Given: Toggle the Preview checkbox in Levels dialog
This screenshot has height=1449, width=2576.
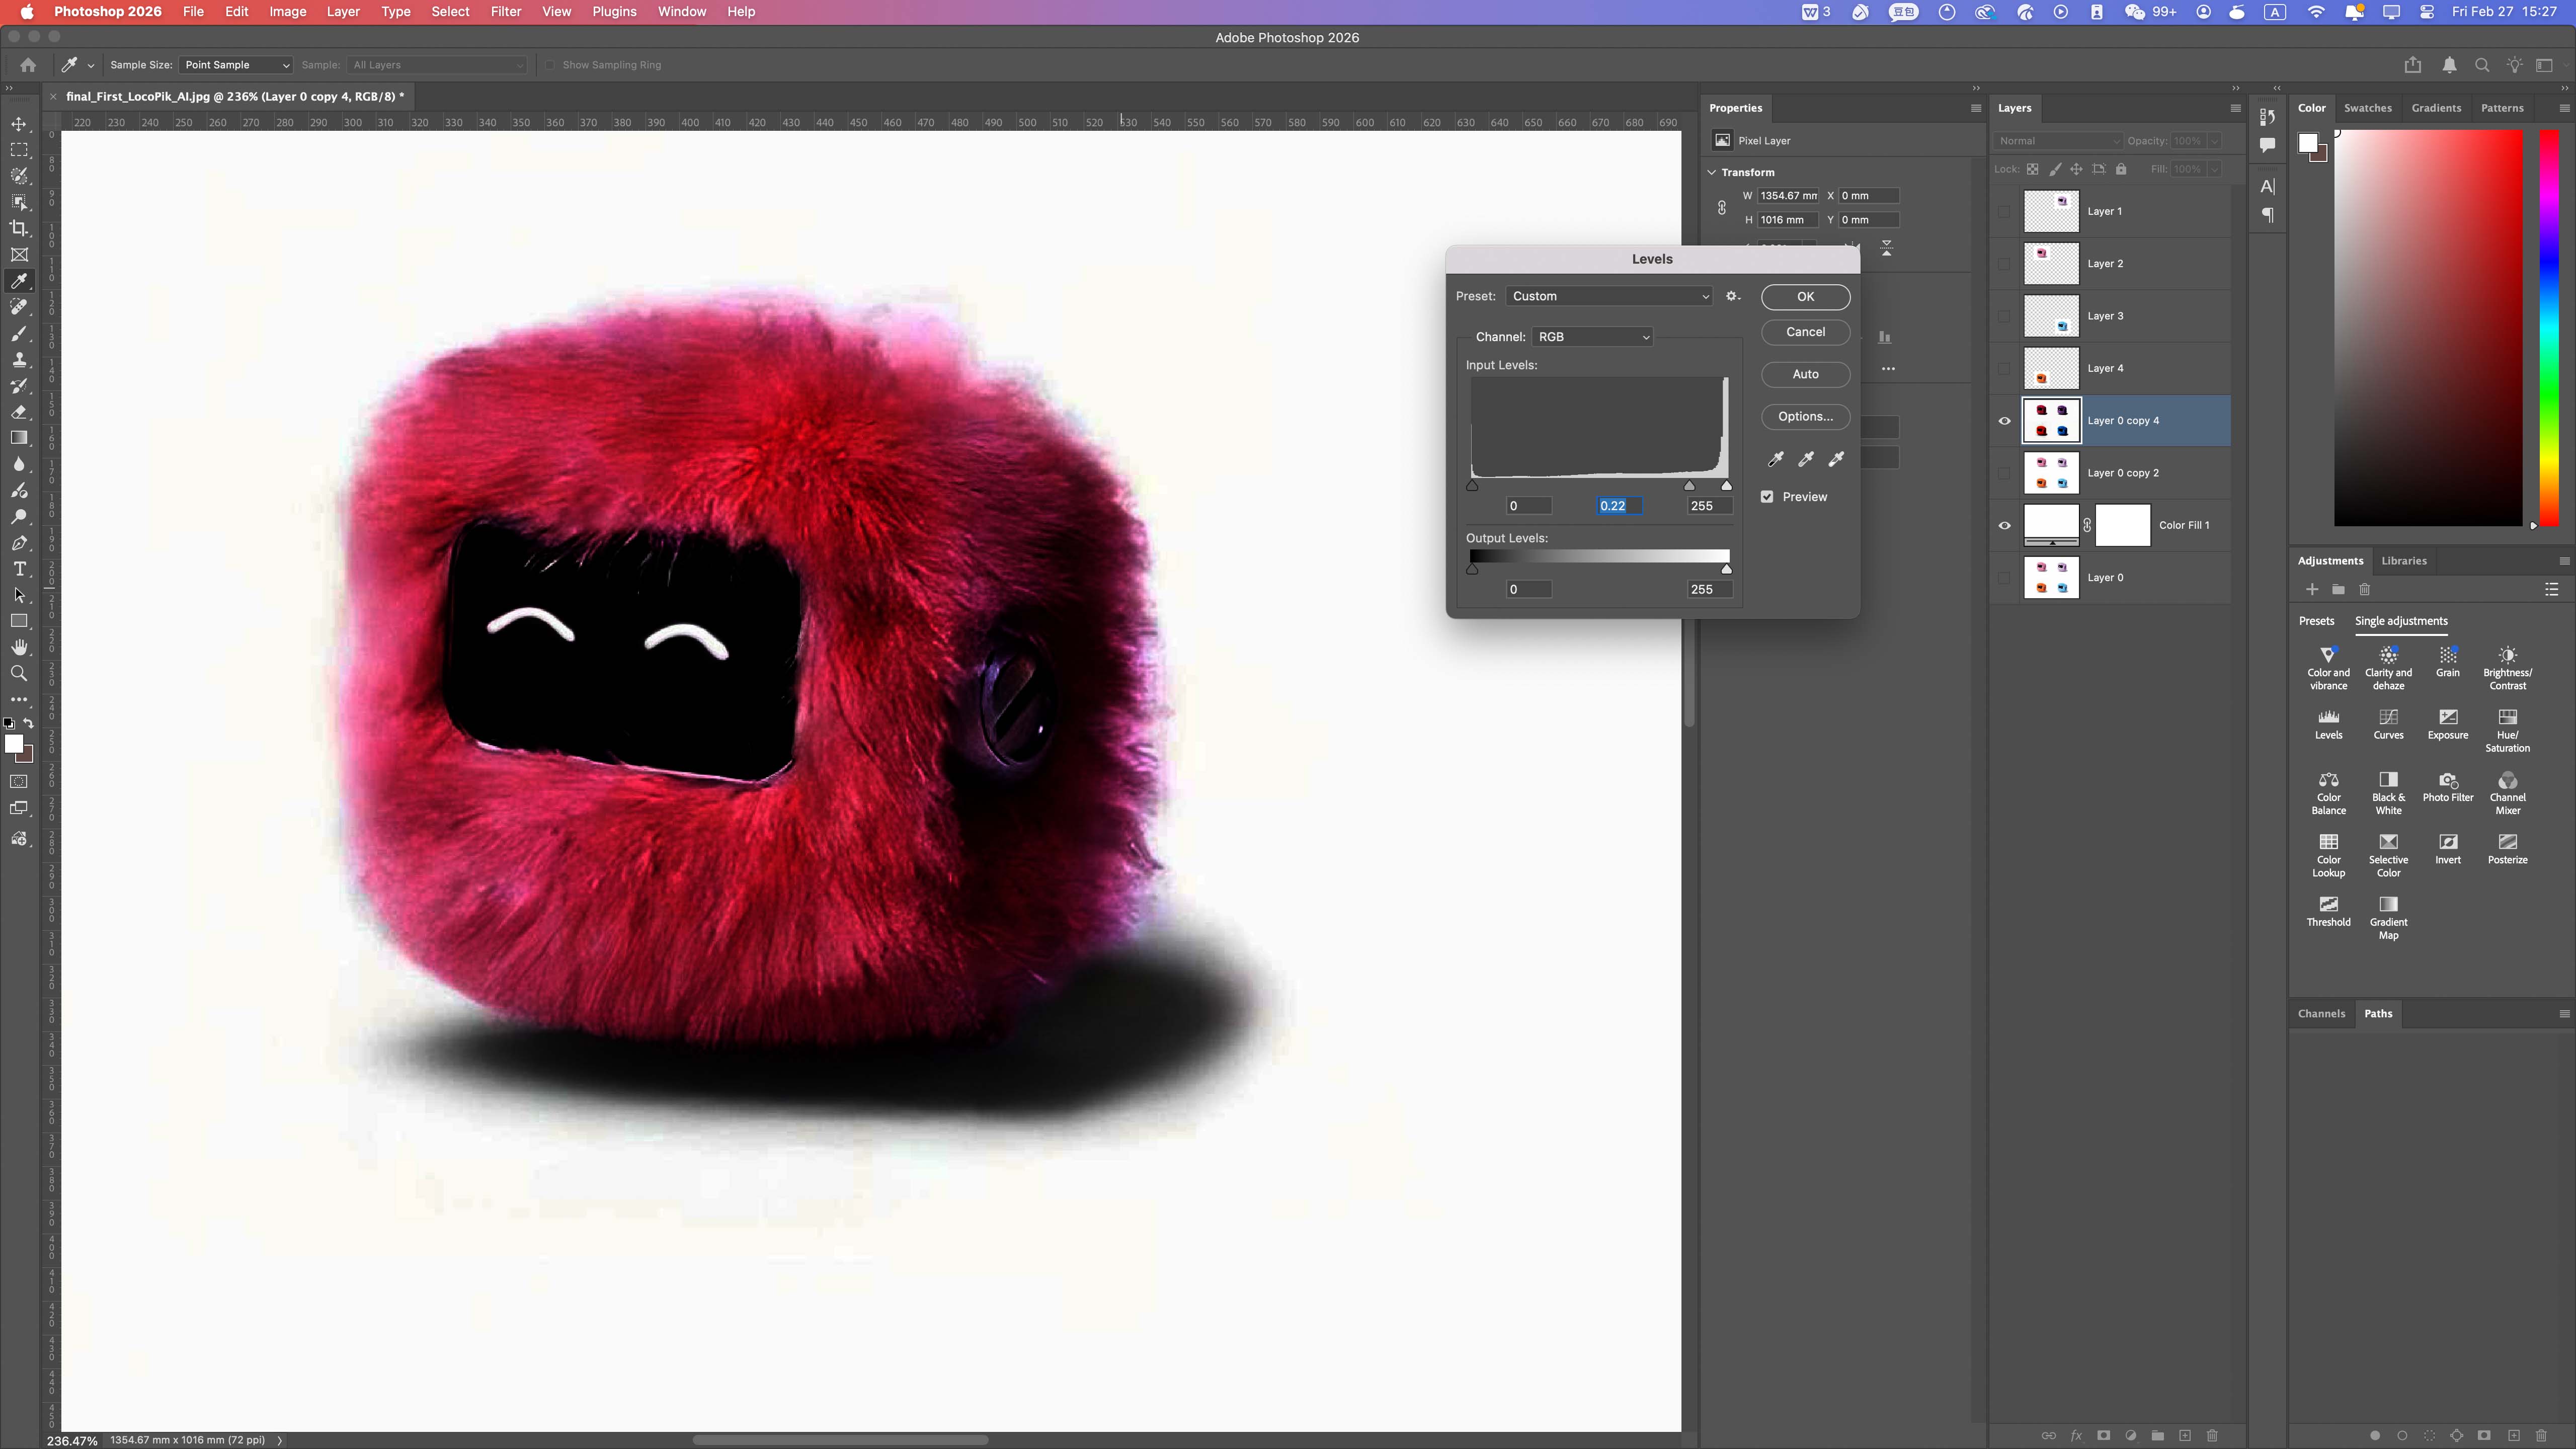Looking at the screenshot, I should (1767, 497).
